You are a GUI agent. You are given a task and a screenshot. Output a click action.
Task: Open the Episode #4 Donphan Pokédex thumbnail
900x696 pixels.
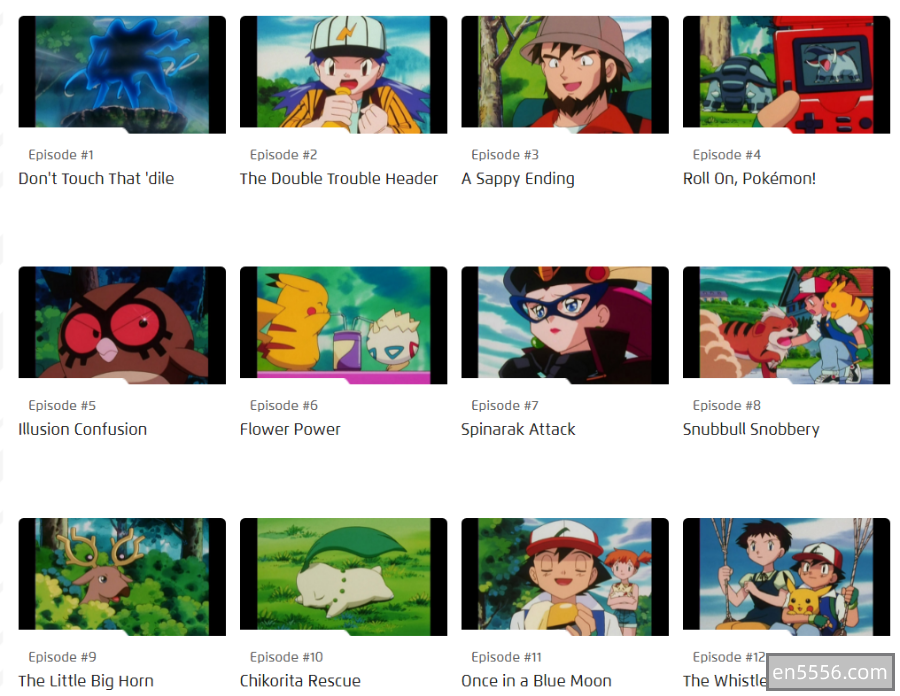[x=786, y=75]
